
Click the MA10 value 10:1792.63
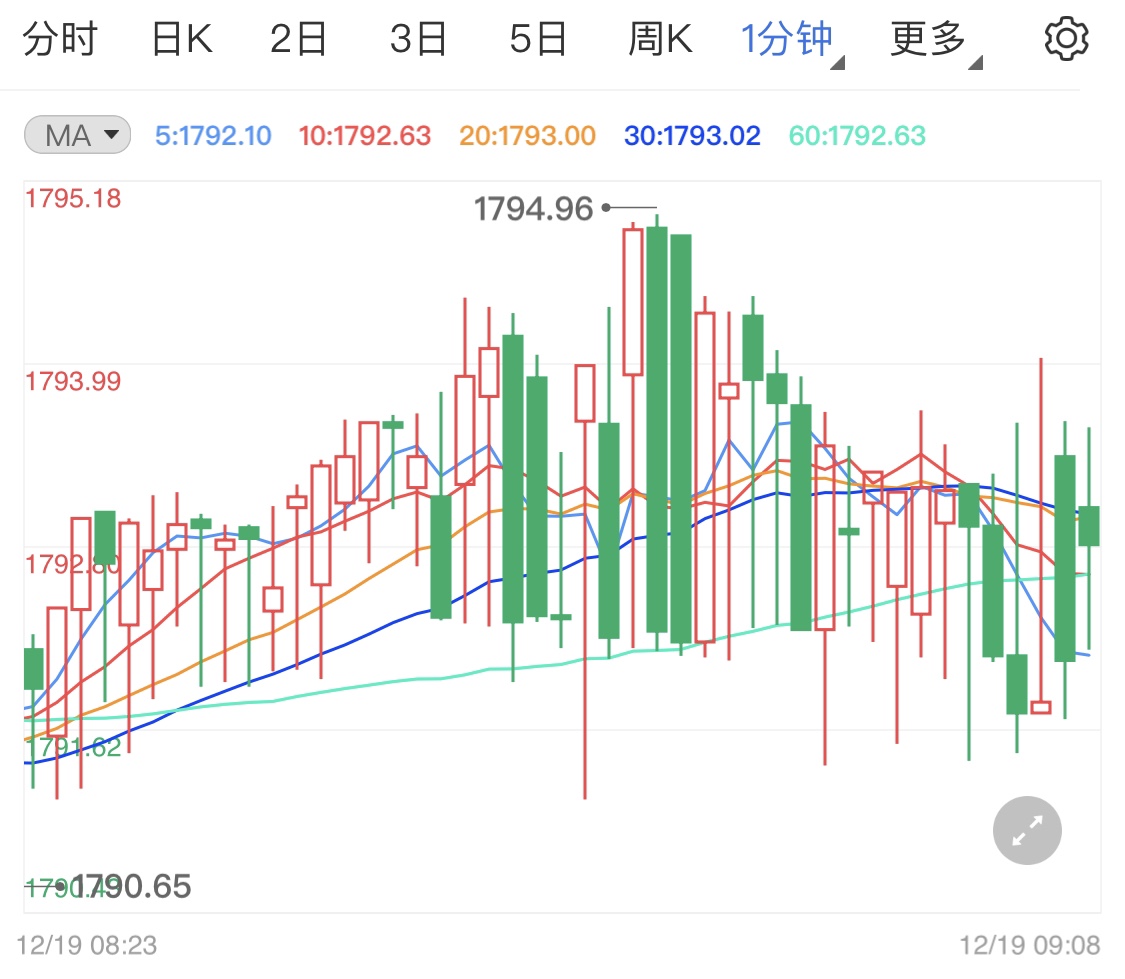pos(364,136)
